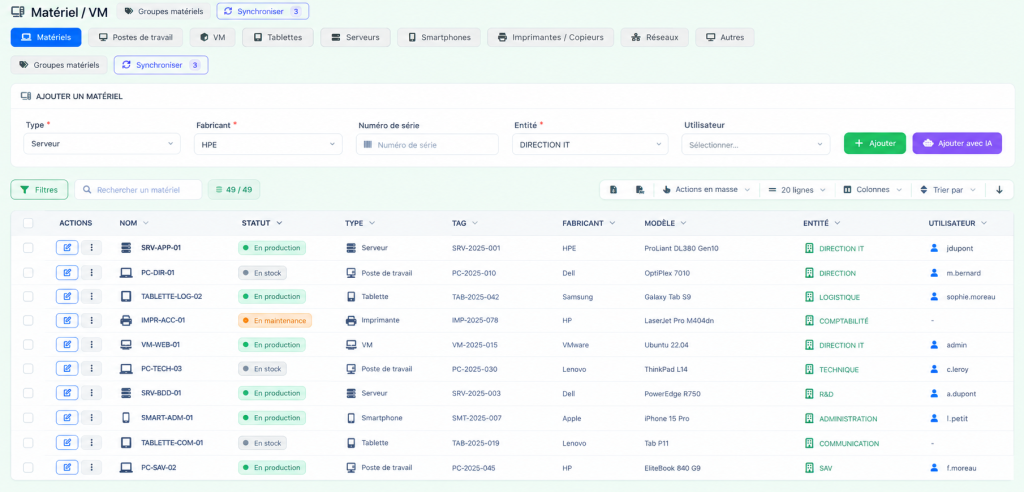Viewport: 1024px width, 492px height.
Task: Click the green Ajouter button
Action: 875,143
